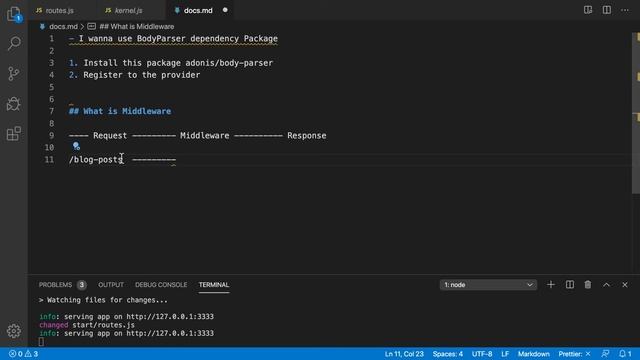The width and height of the screenshot is (640, 360).
Task: Change indentation via 'Spaces: 4'
Action: click(448, 354)
